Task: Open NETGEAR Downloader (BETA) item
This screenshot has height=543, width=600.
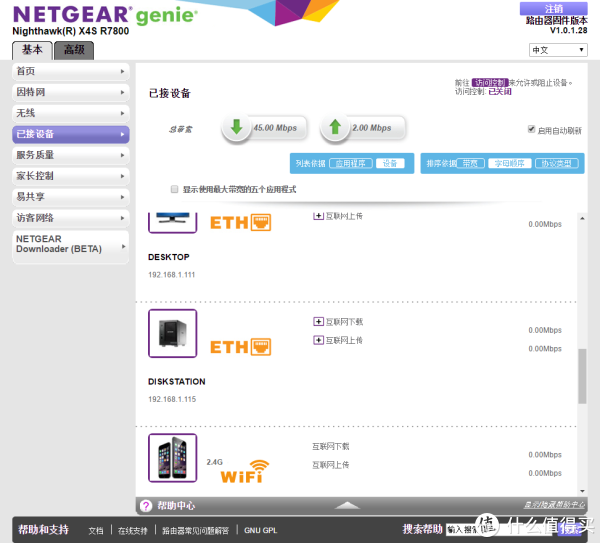Action: 71,246
